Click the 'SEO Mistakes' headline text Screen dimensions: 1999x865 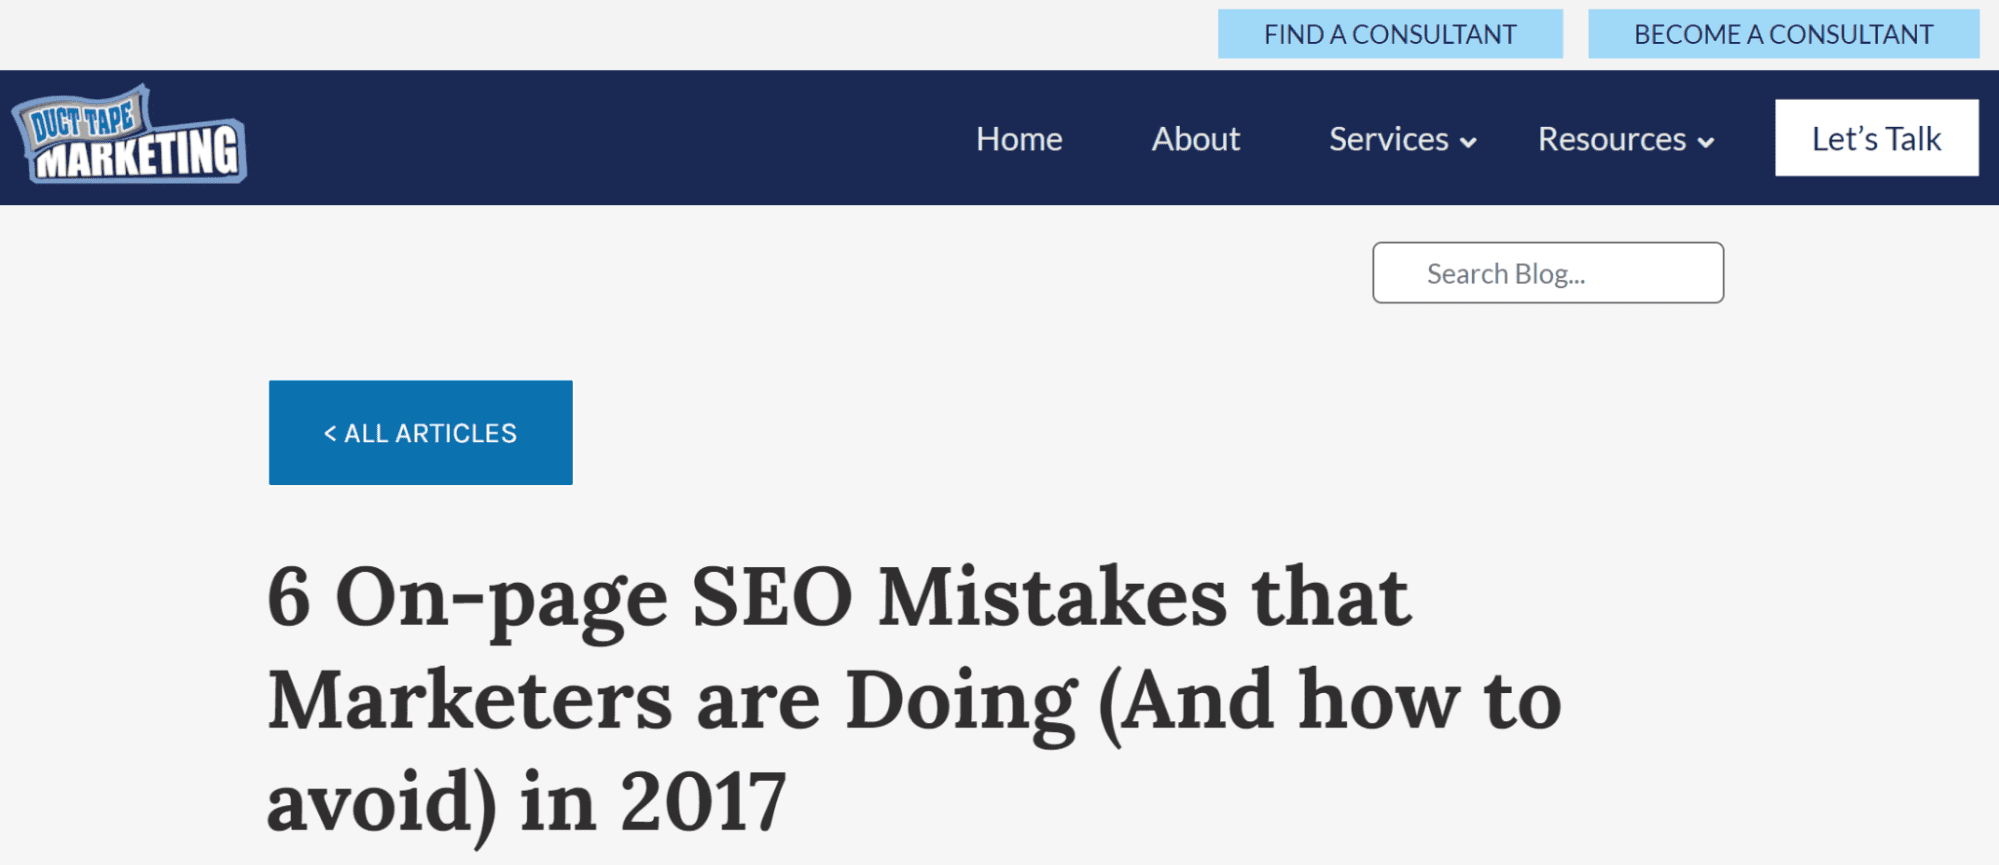tap(960, 597)
